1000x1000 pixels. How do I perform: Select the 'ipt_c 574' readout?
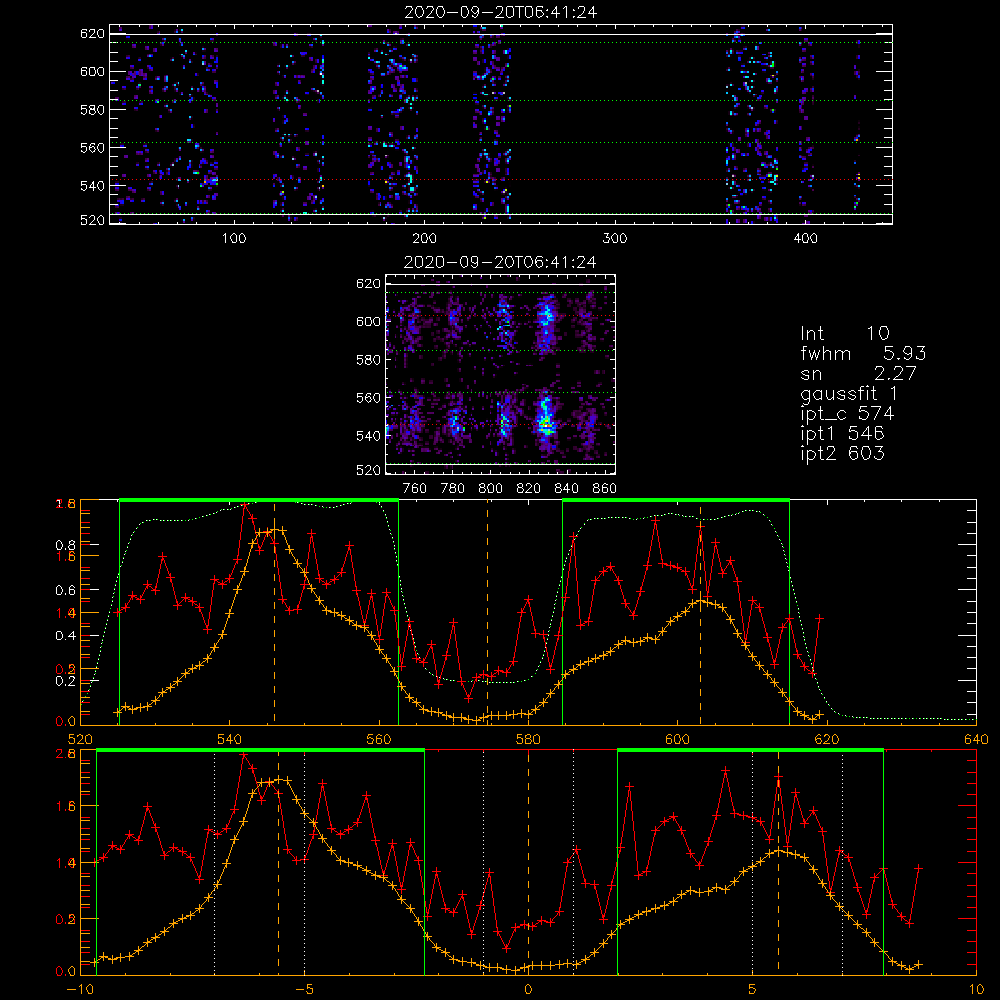tap(848, 414)
